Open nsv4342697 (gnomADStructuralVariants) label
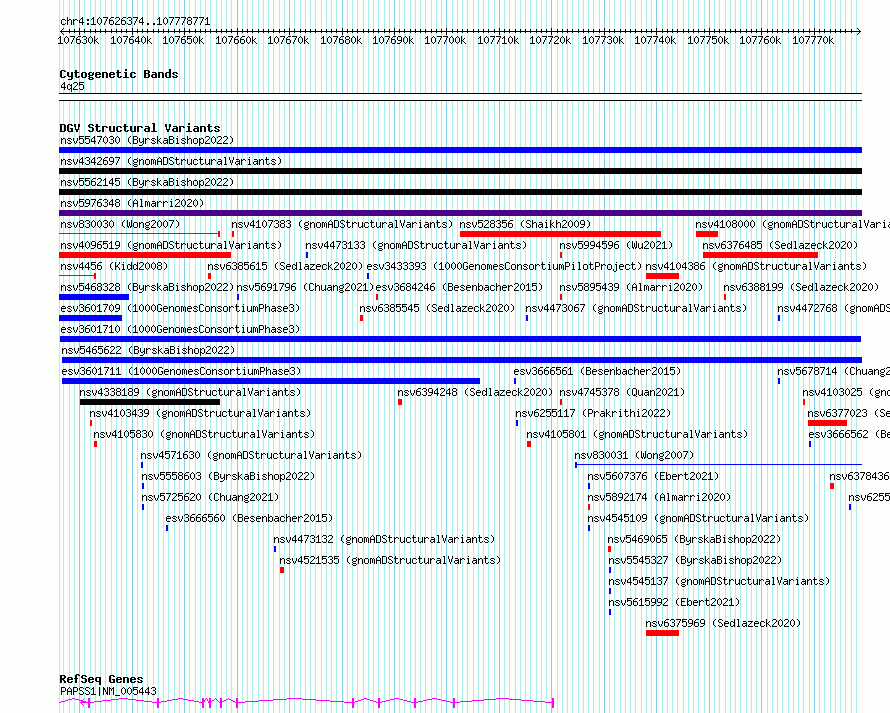The width and height of the screenshot is (890, 713). coord(171,161)
